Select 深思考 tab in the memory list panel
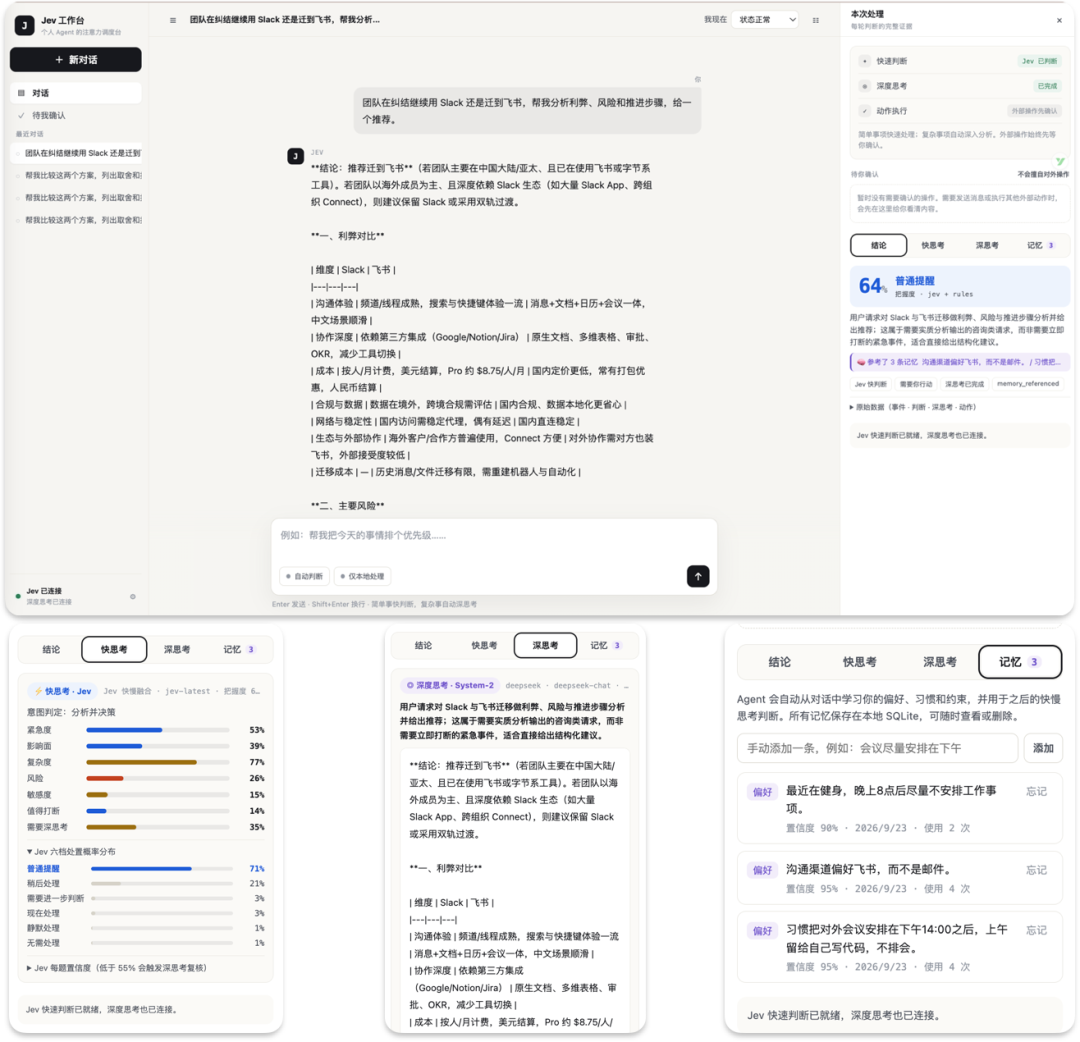 click(x=939, y=662)
